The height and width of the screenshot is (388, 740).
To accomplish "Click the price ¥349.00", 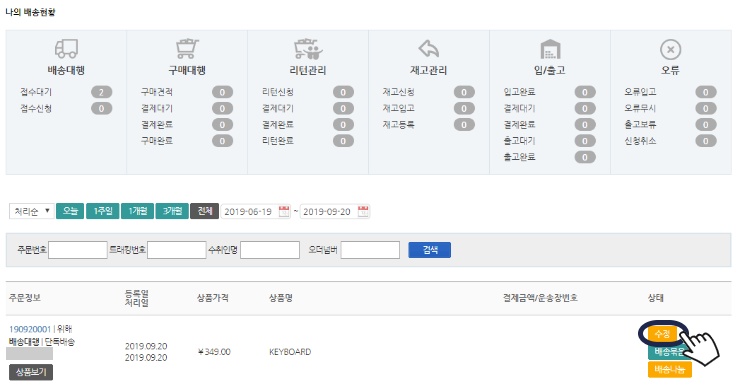I will pos(214,352).
